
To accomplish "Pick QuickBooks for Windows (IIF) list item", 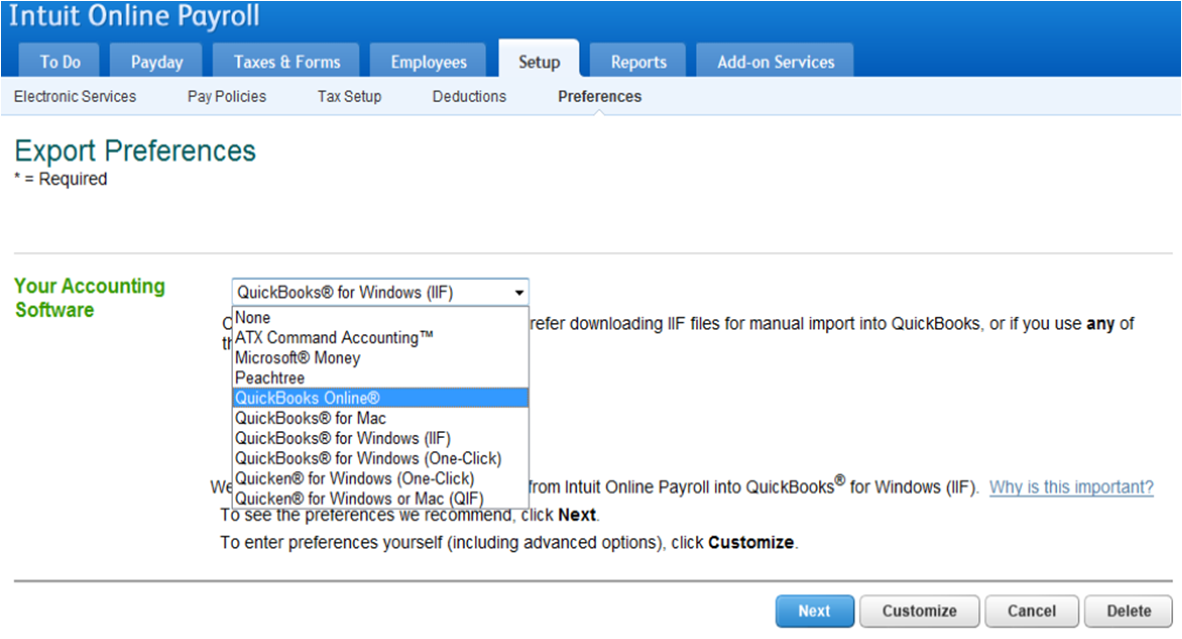I will 380,438.
